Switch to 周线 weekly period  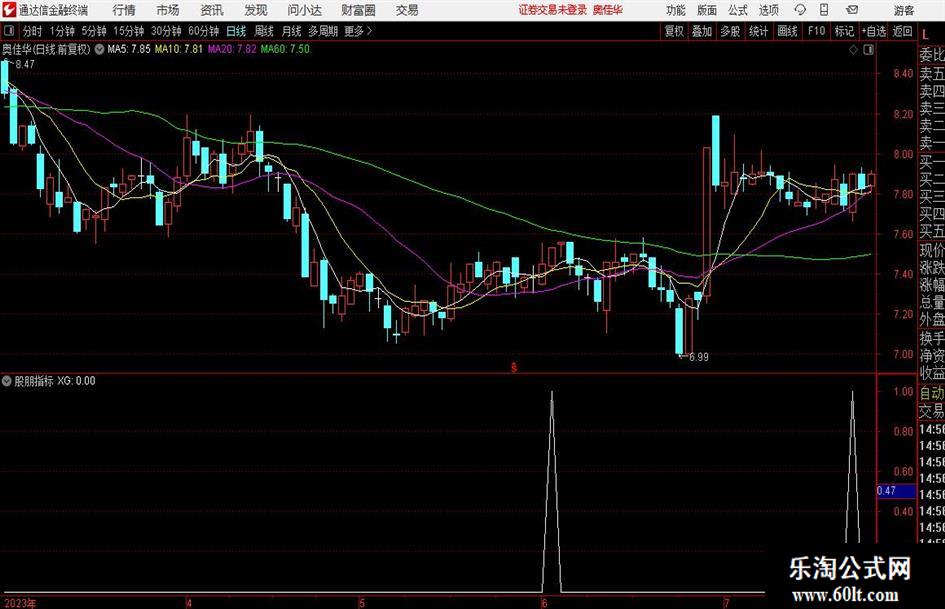click(x=264, y=31)
